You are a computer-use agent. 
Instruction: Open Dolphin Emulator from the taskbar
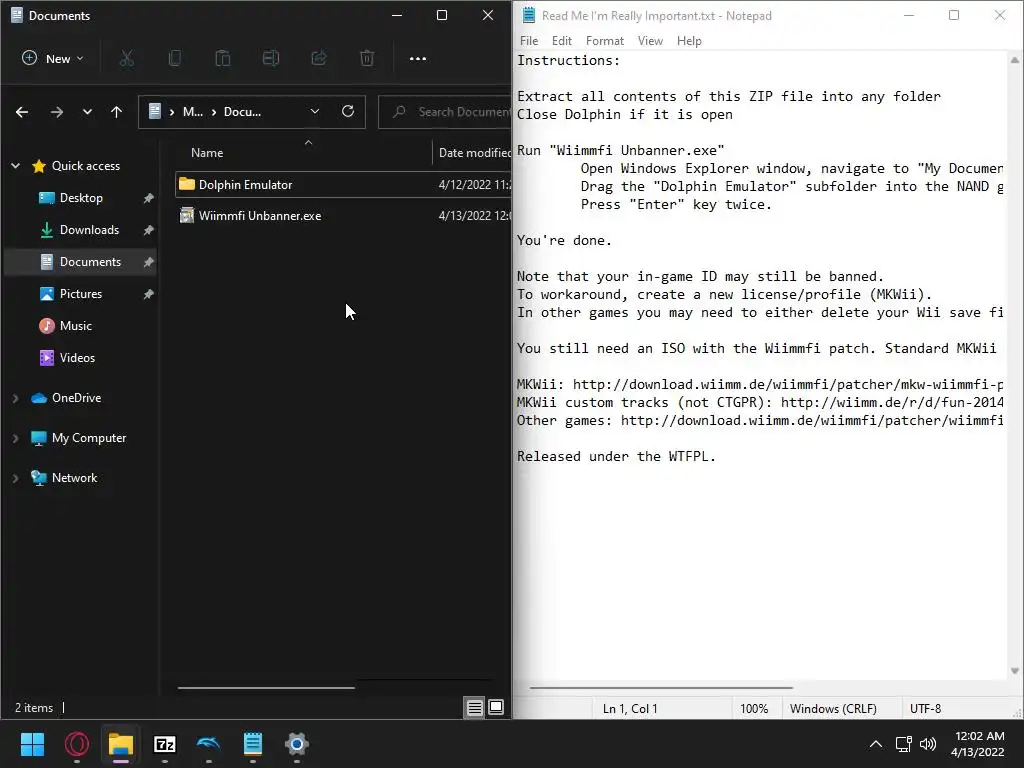[x=208, y=744]
